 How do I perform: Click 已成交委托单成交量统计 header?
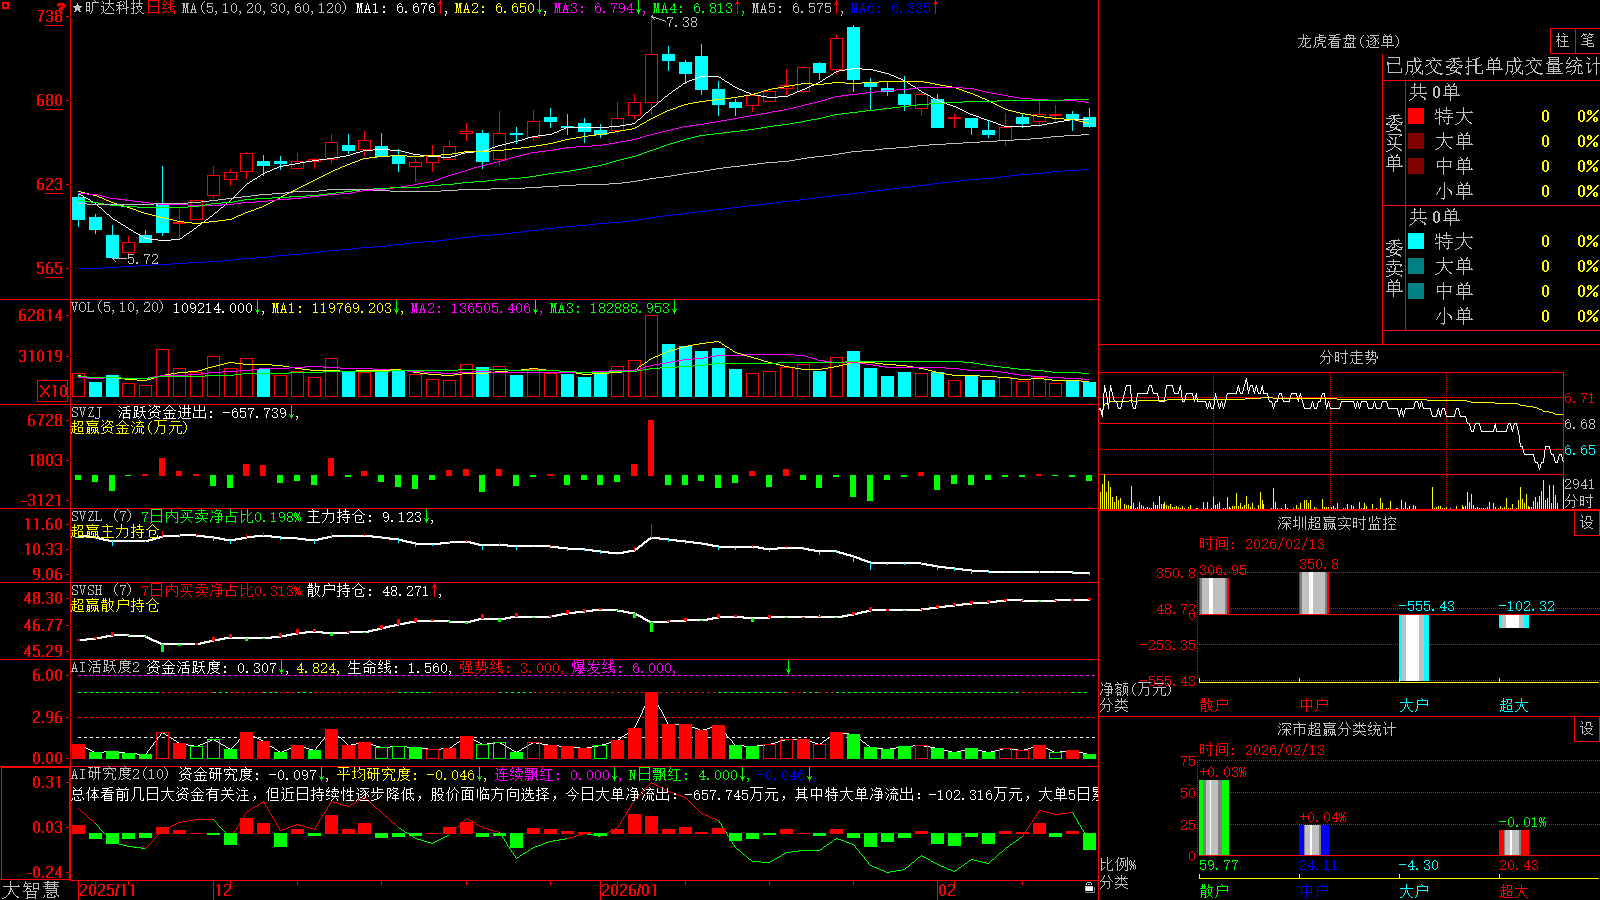coord(1492,66)
